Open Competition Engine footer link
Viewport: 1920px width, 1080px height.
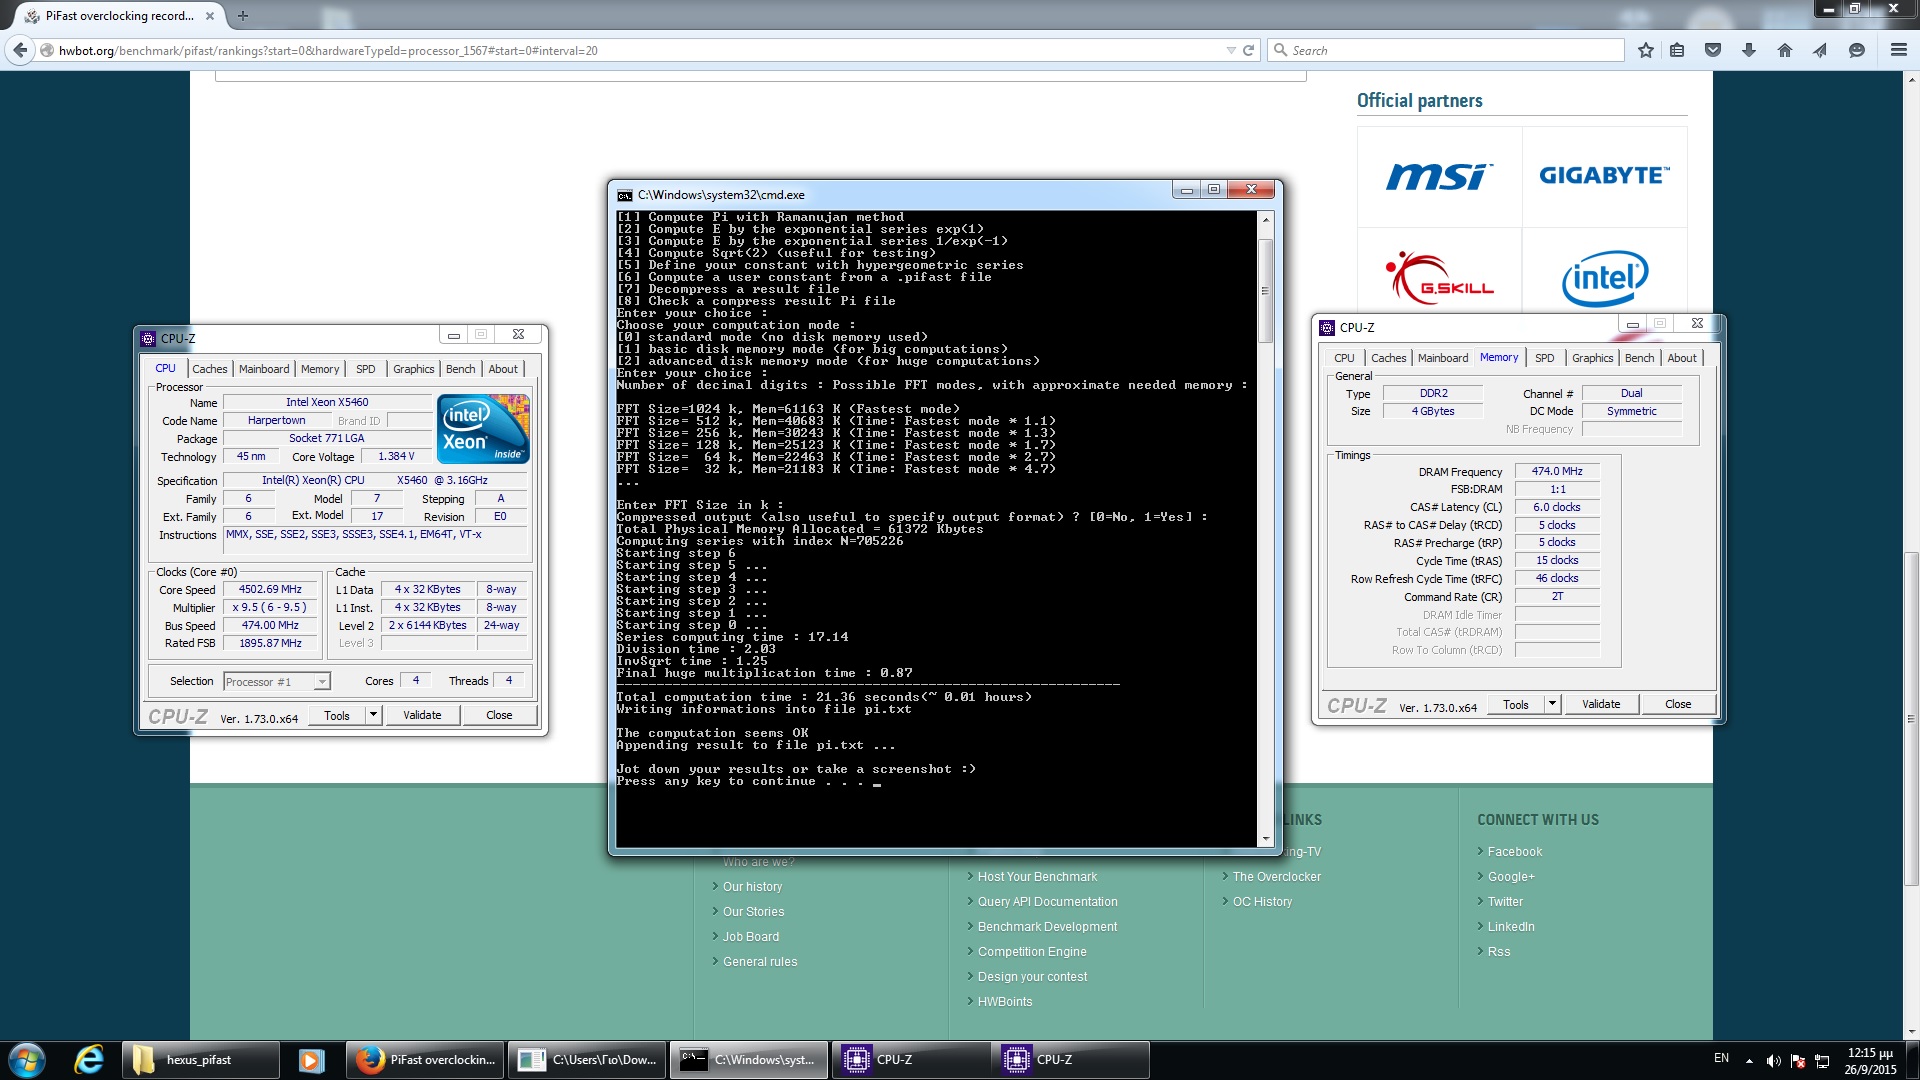click(1032, 952)
